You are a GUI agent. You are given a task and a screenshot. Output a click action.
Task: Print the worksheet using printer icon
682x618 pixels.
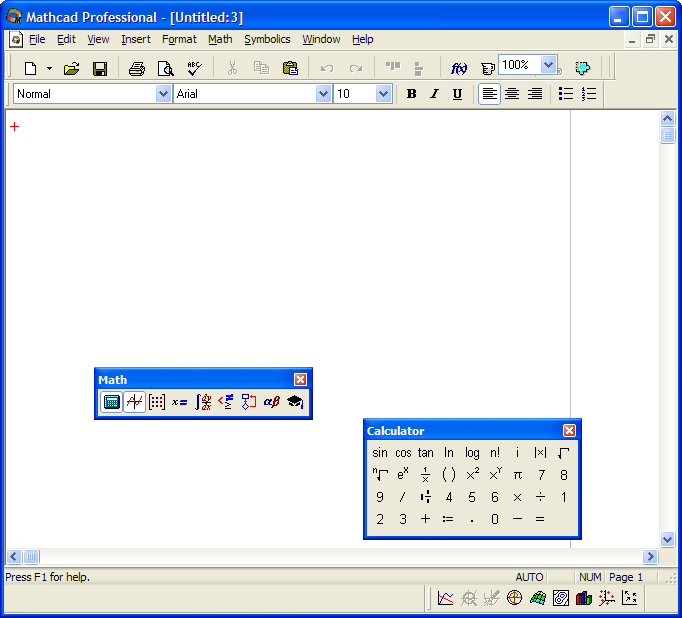click(x=137, y=68)
